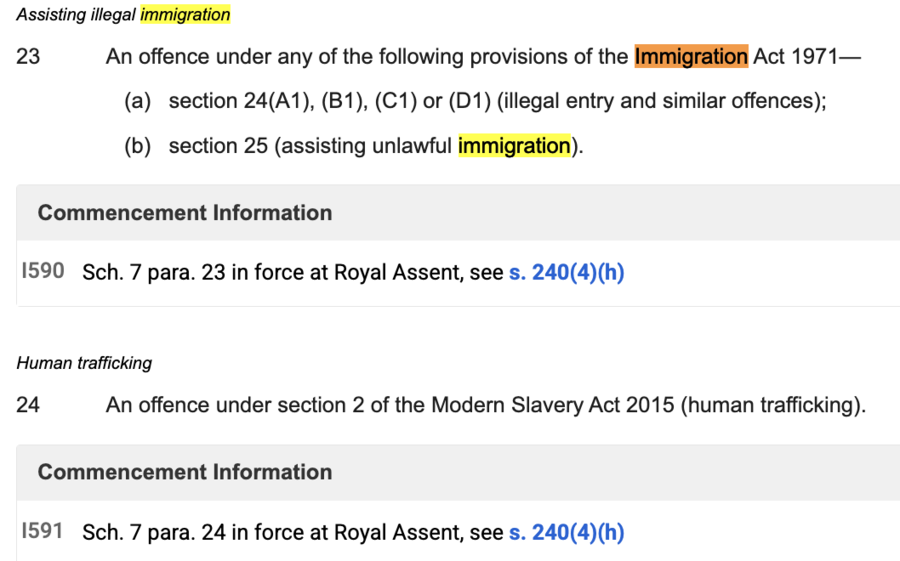
Task: Click the Human trafficking heading
Action: [84, 363]
